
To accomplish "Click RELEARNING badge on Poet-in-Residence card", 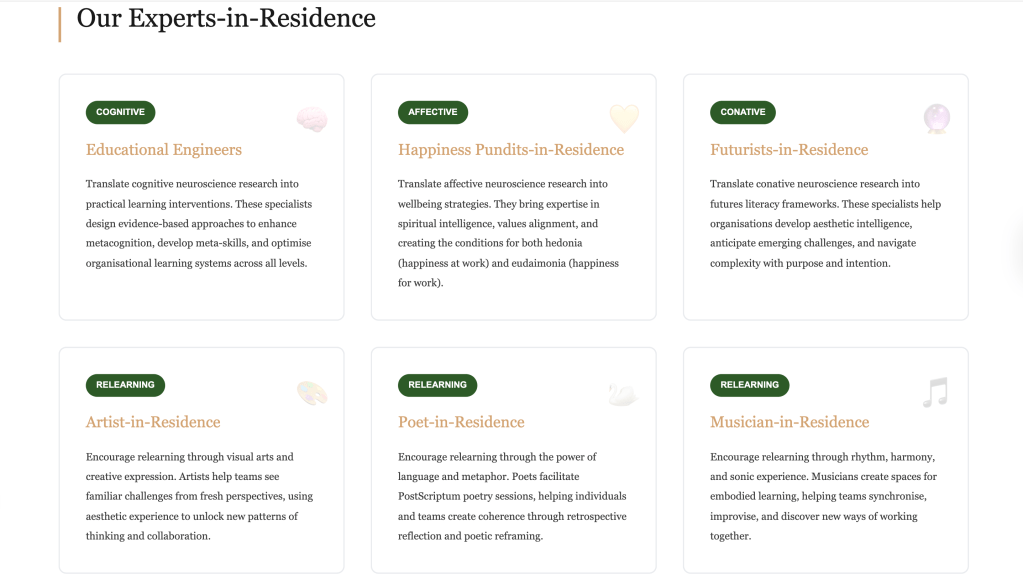I will 437,385.
